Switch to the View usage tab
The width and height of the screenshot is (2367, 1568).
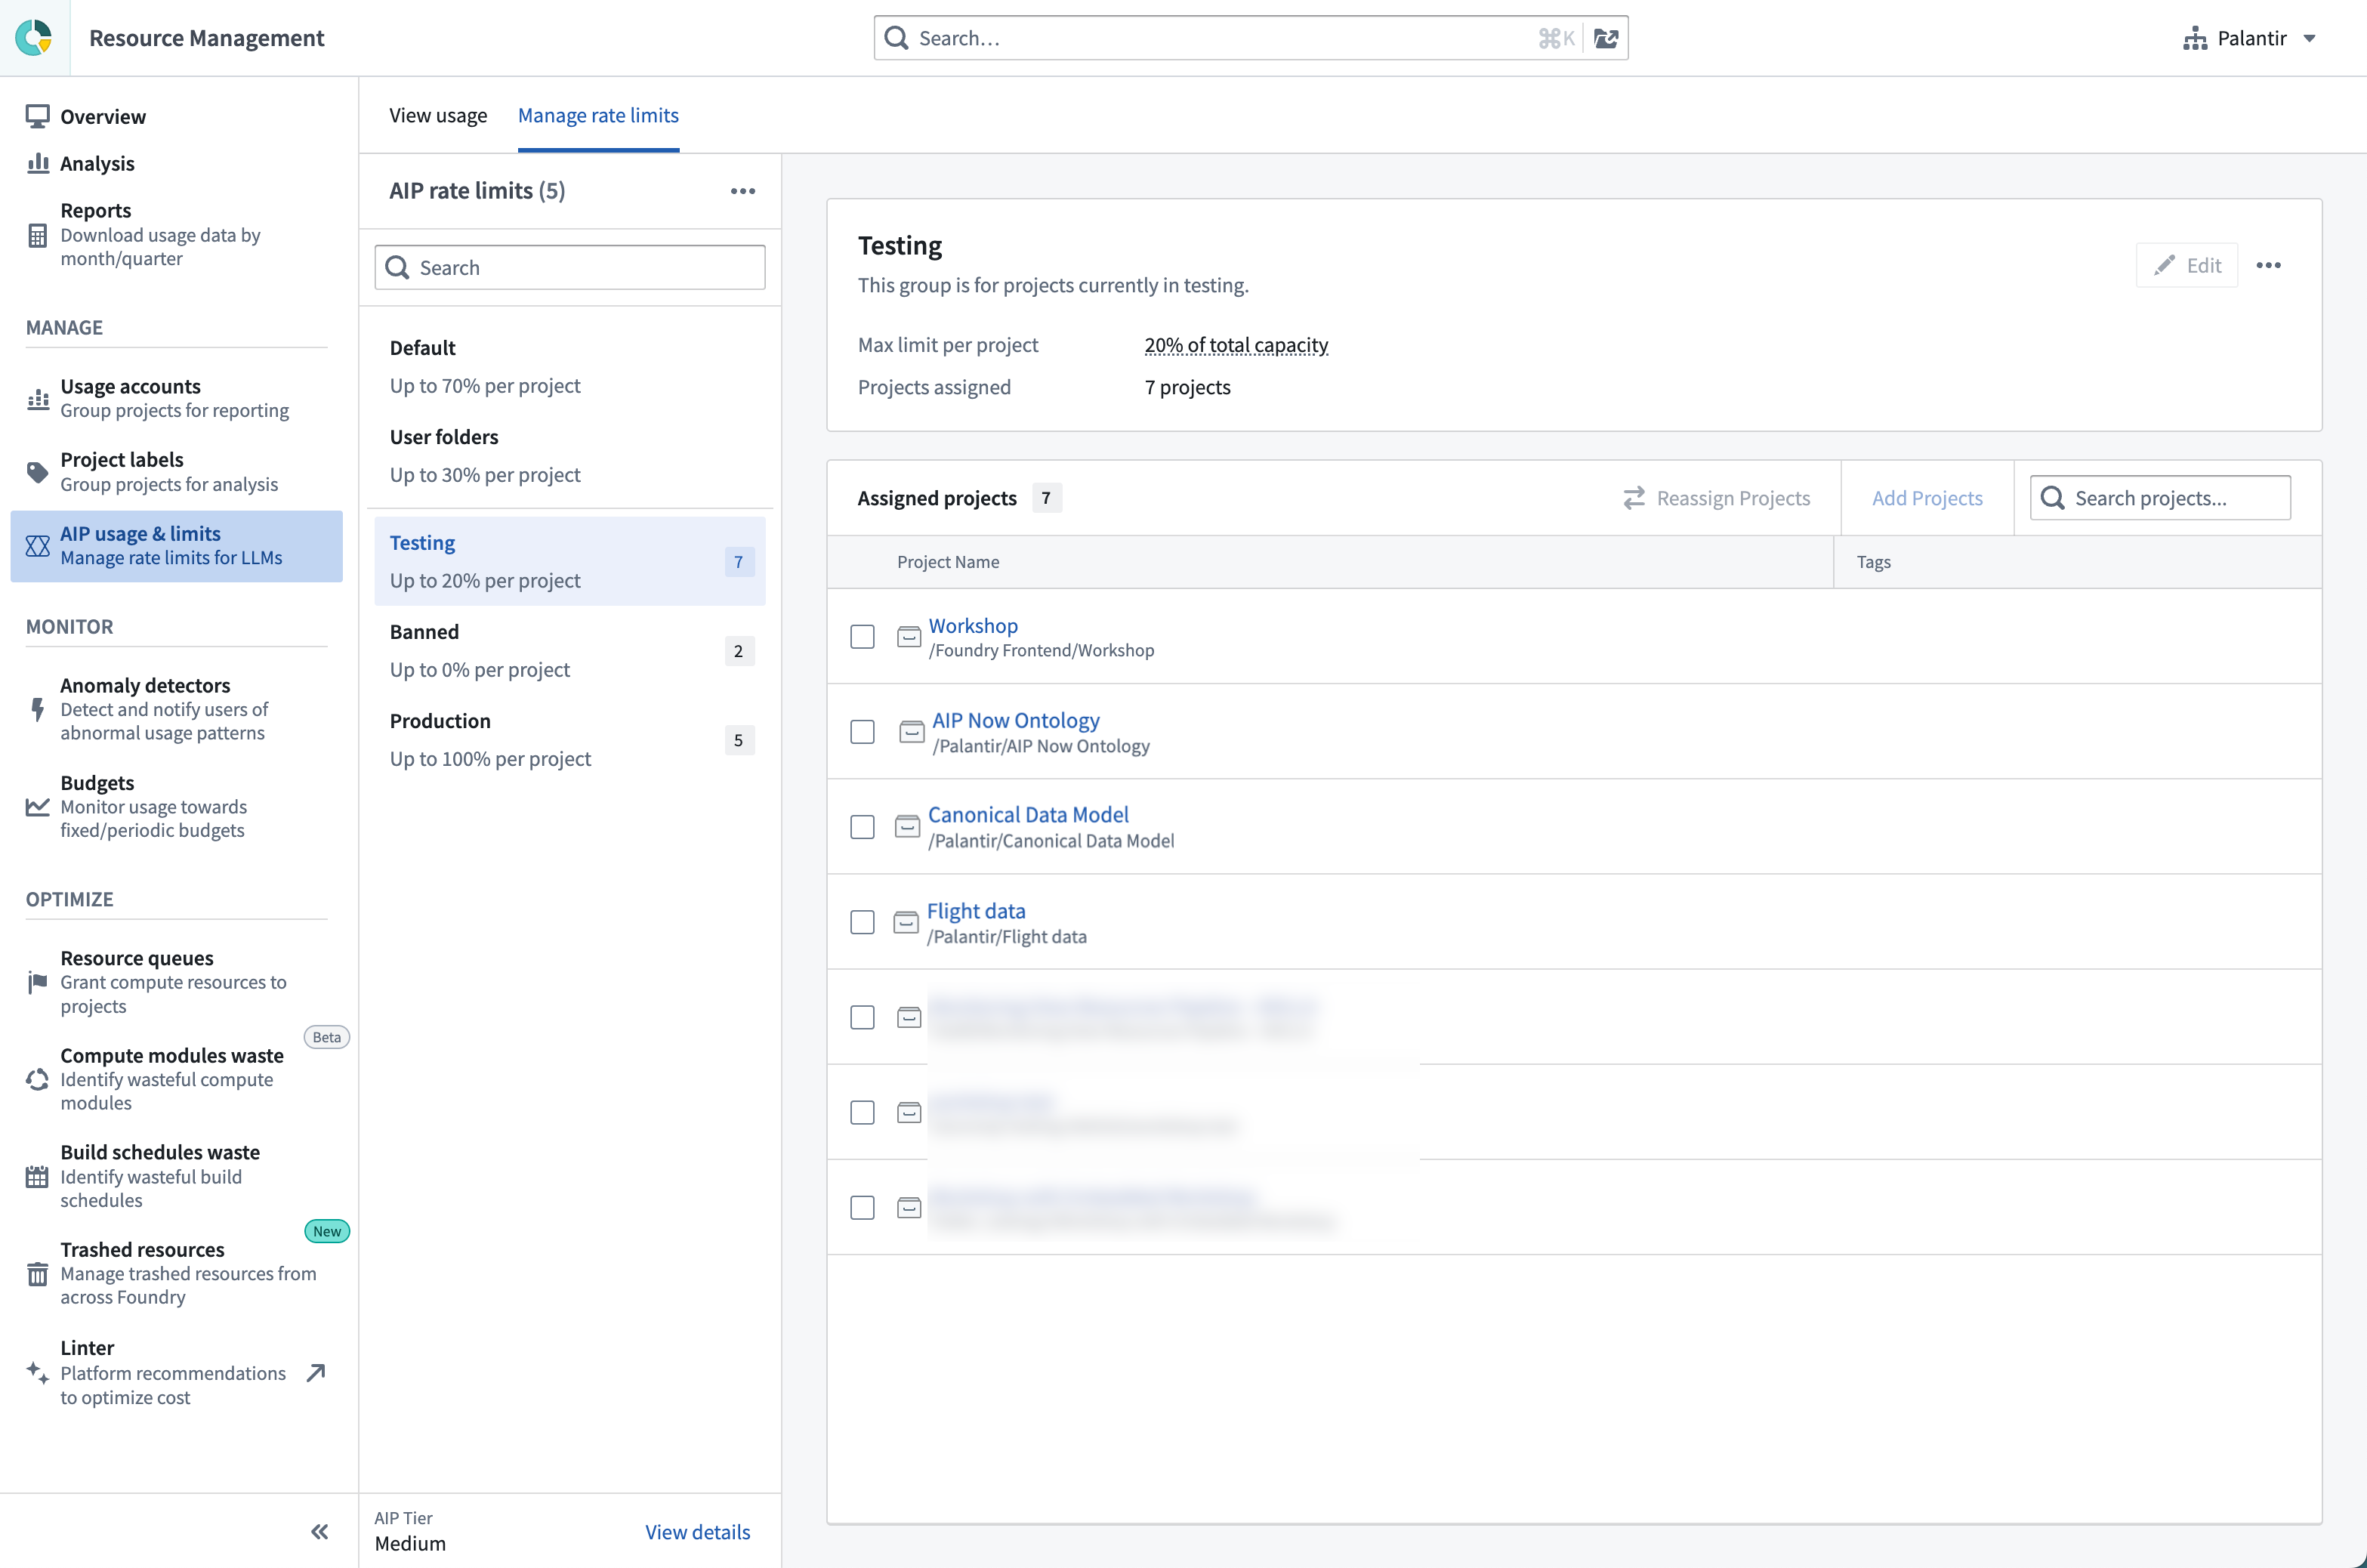(438, 115)
